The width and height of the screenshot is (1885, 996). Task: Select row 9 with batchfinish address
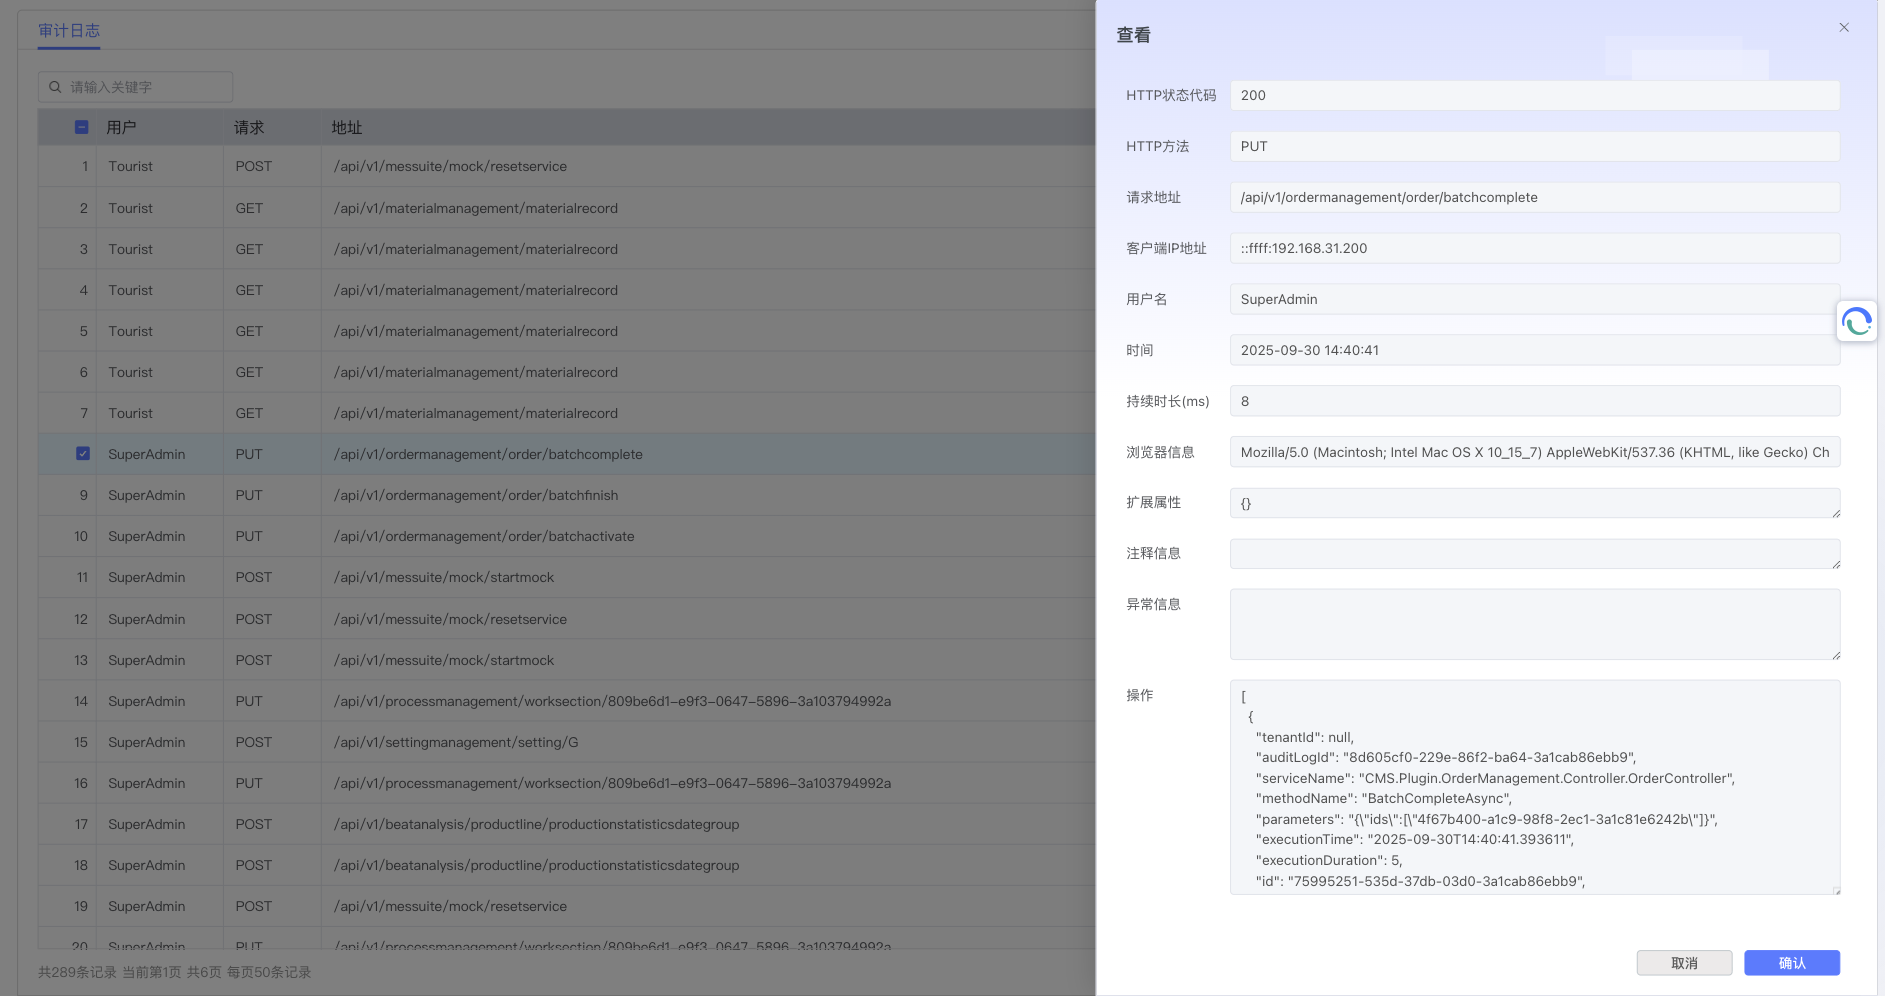click(x=475, y=495)
